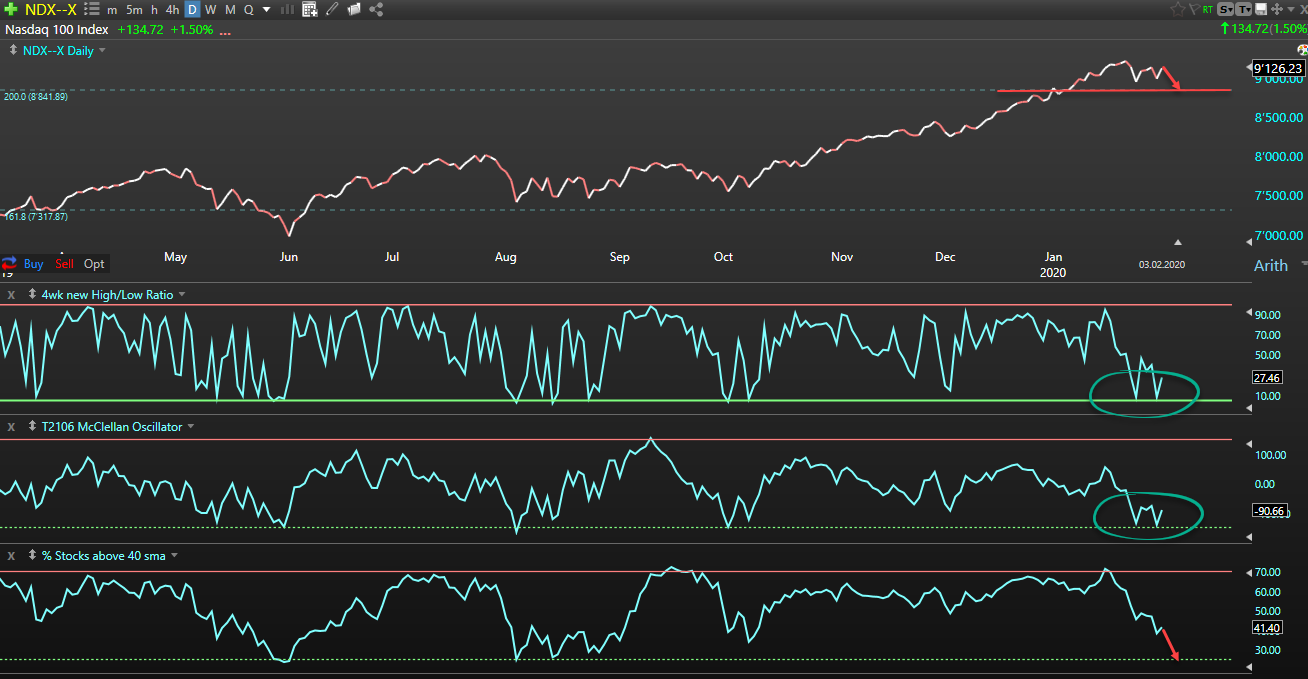Flag the symbol using the flag icon
Screen dimensions: 1308x679
1192,9
